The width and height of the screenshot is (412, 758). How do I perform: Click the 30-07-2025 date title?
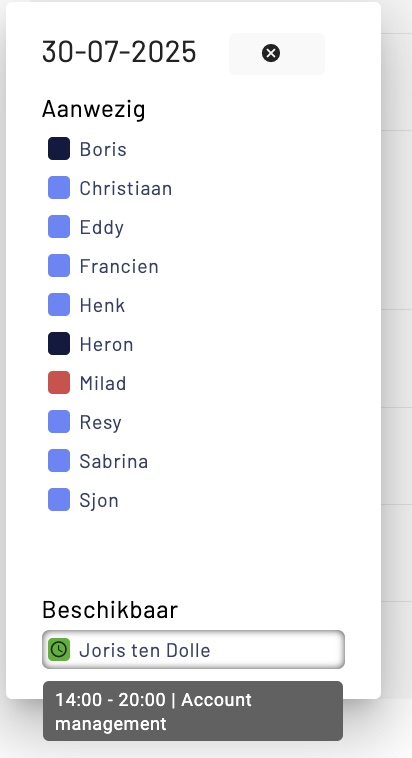(x=119, y=52)
